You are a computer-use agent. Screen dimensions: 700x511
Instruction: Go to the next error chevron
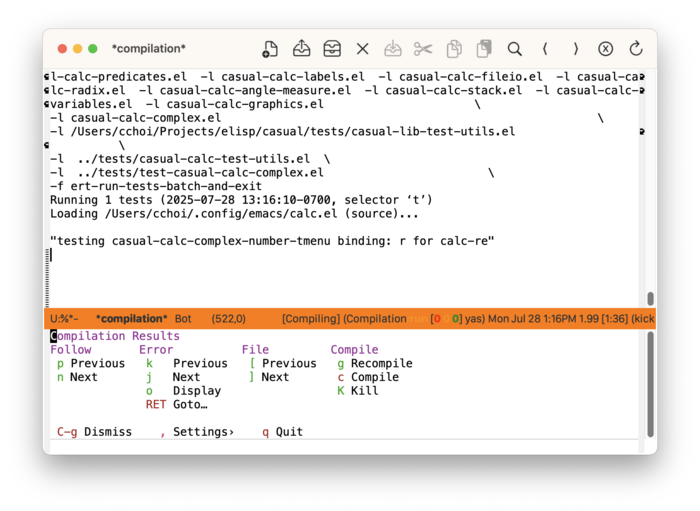575,49
